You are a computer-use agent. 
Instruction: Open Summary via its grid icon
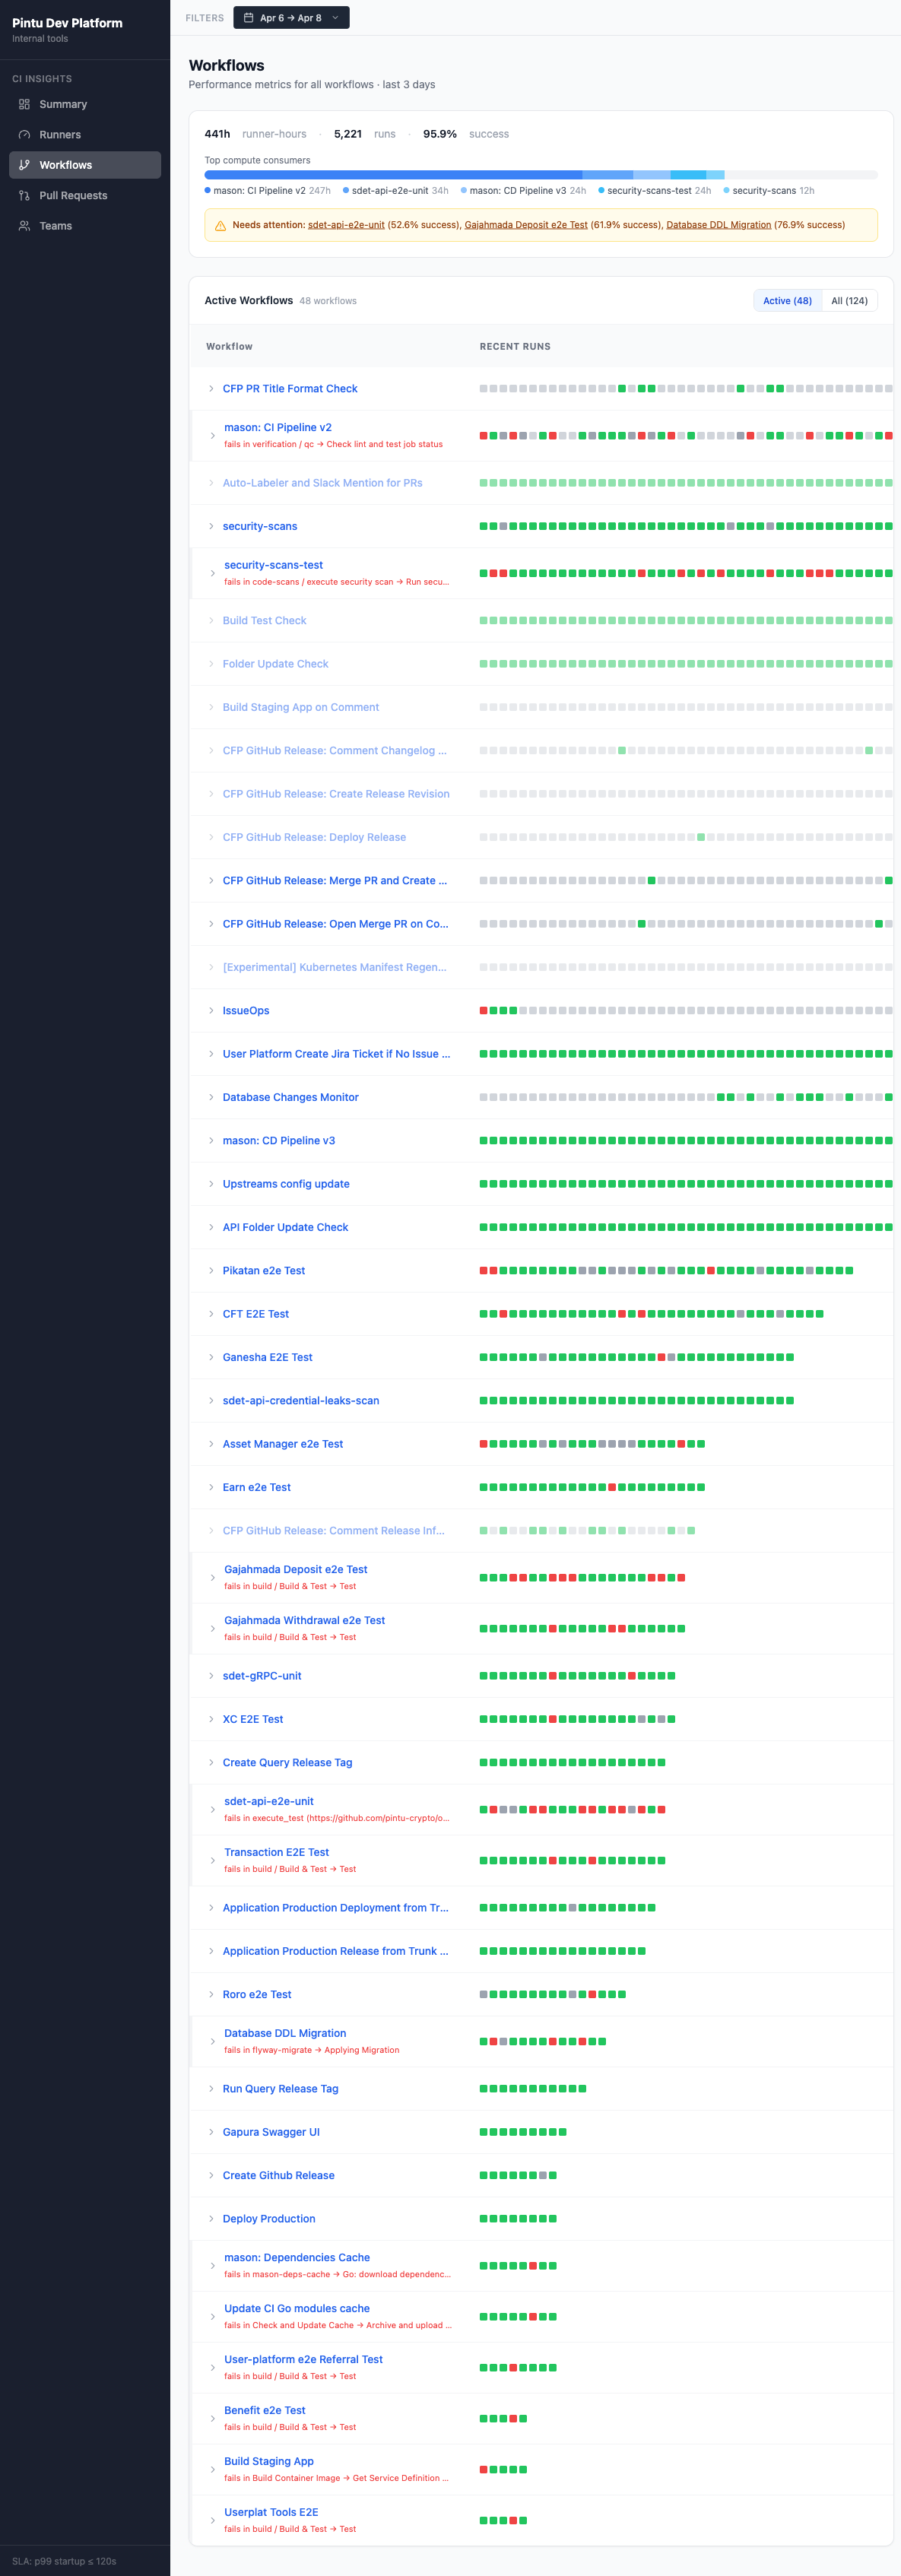click(24, 104)
